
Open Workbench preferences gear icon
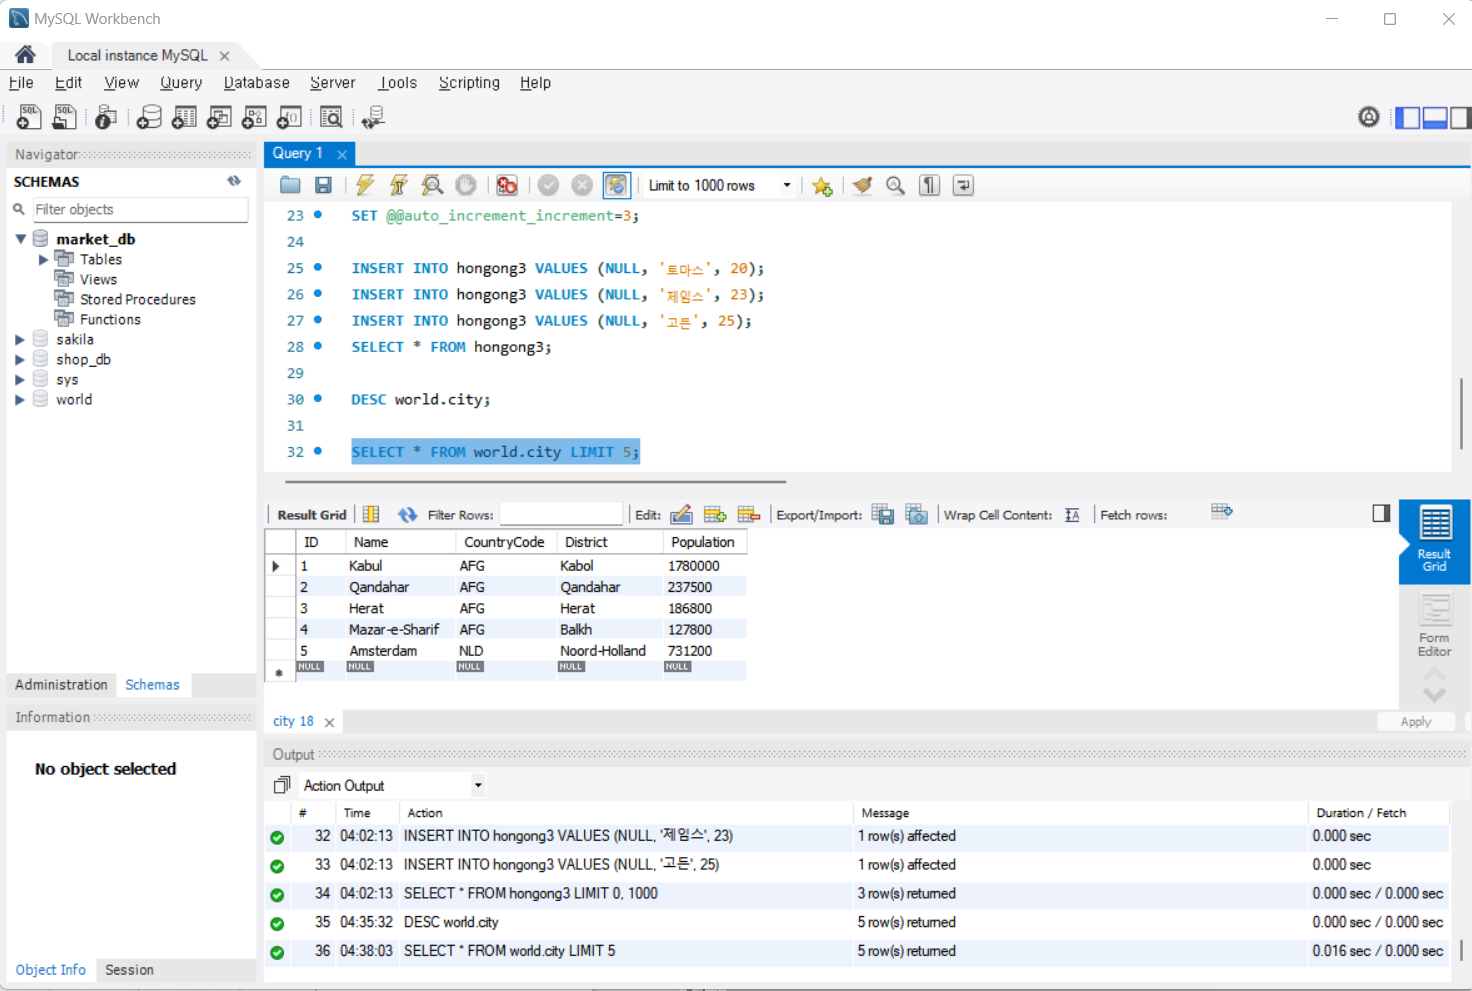[1369, 117]
